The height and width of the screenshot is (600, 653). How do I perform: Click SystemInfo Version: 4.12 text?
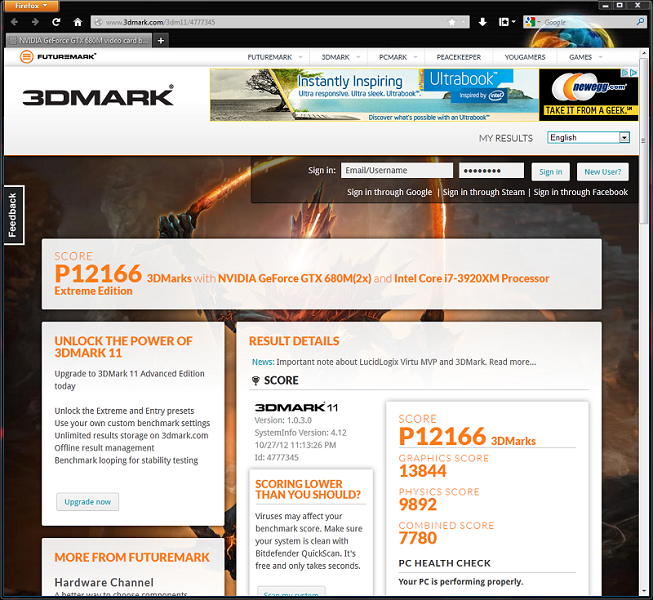point(301,433)
